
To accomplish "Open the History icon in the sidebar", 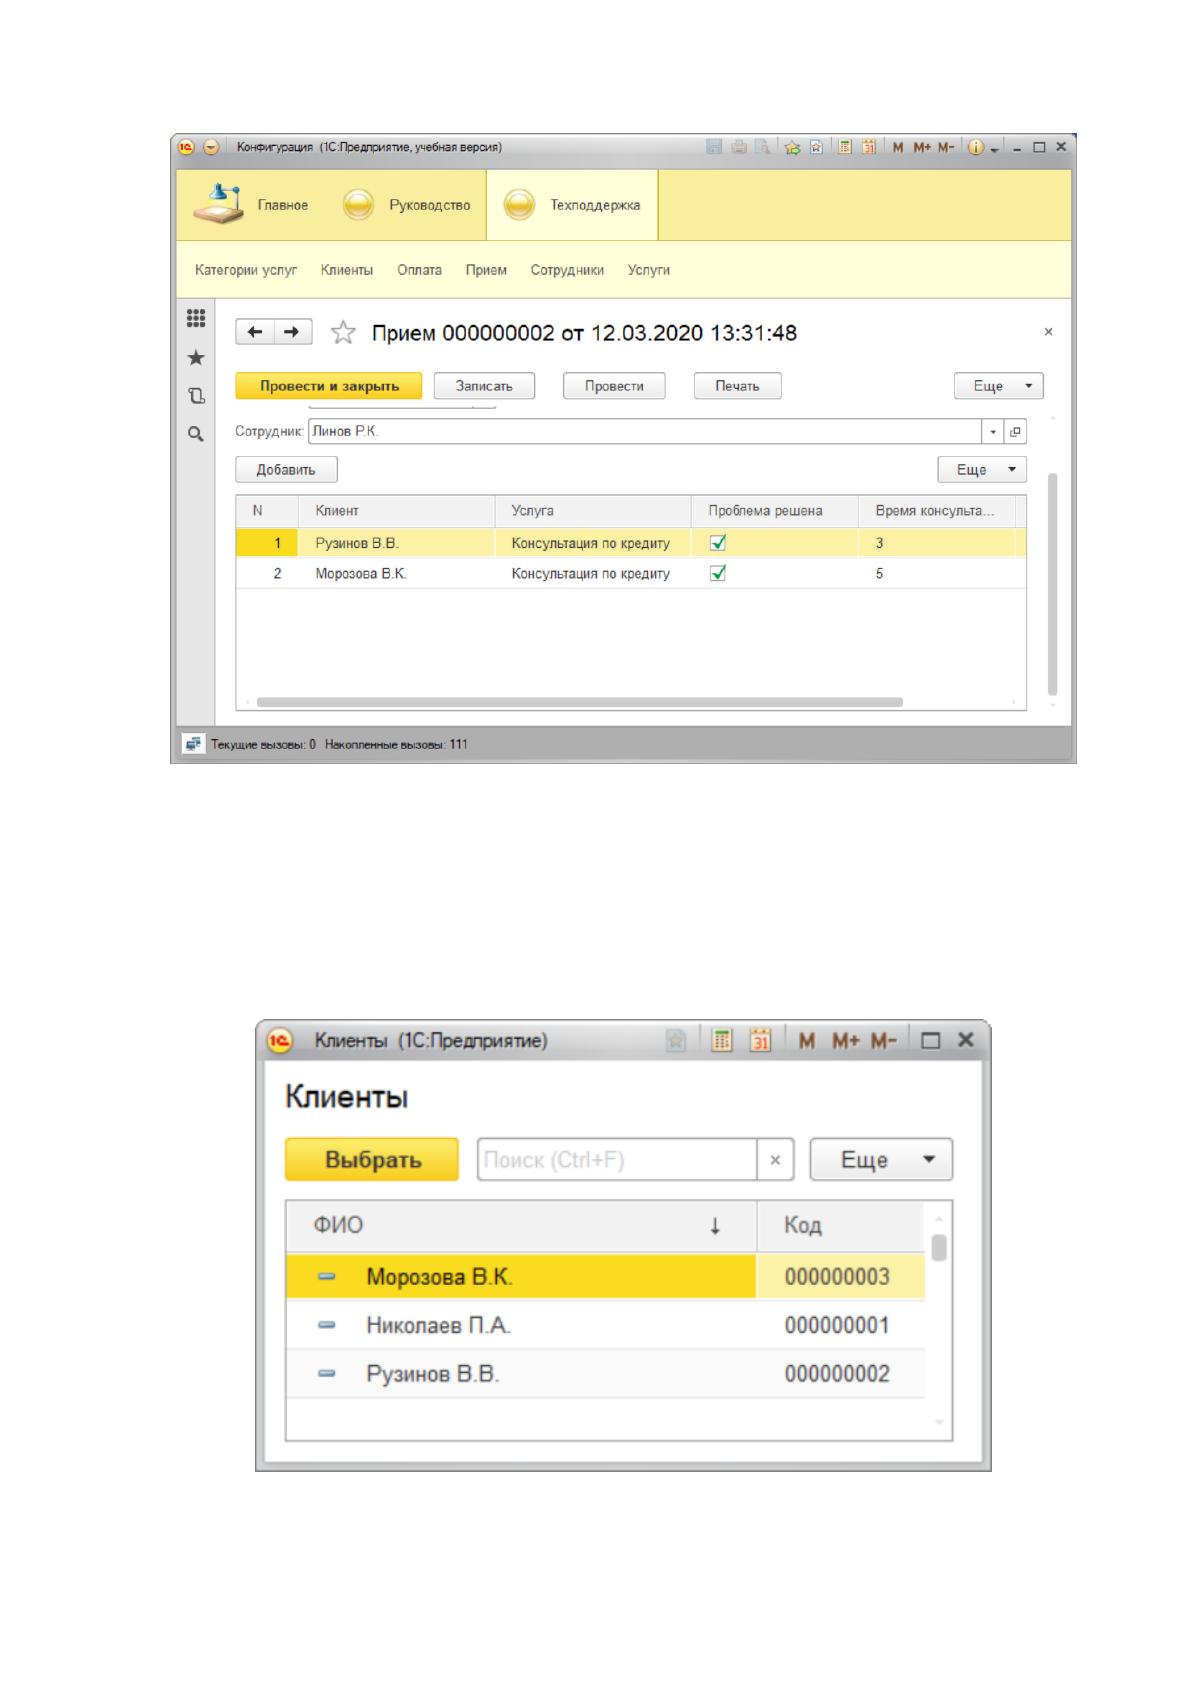I will (x=196, y=395).
